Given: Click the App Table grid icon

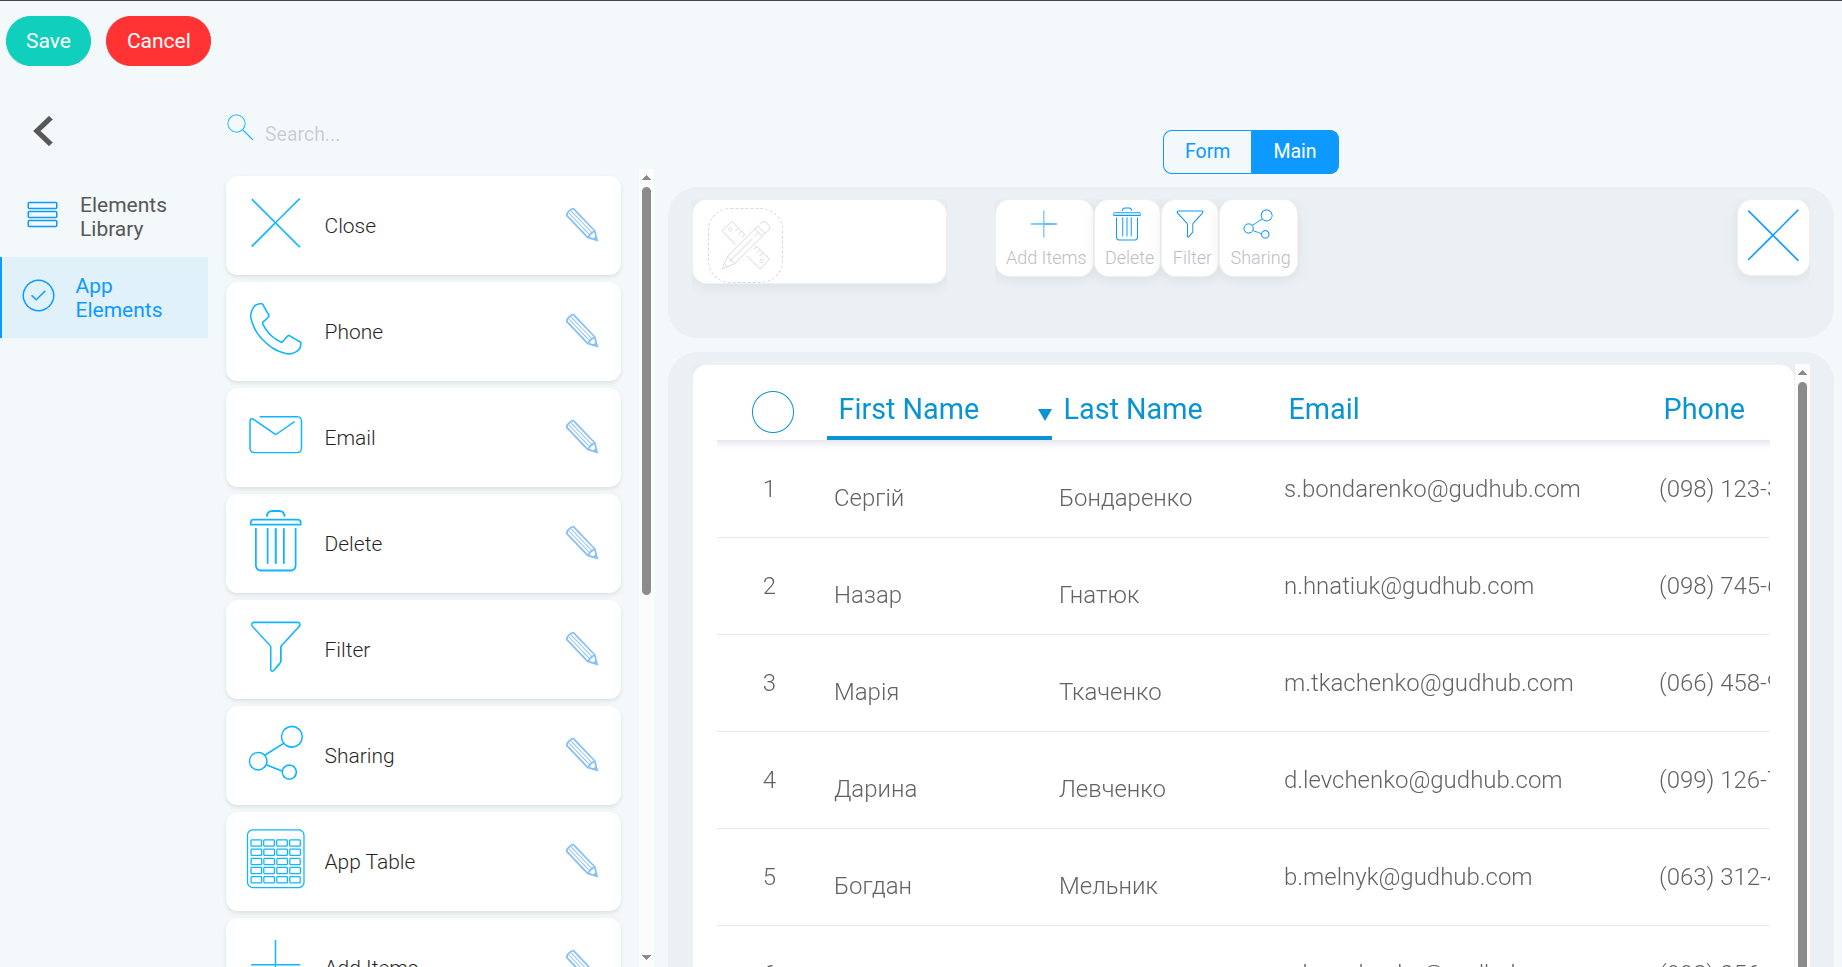Looking at the screenshot, I should coord(275,859).
